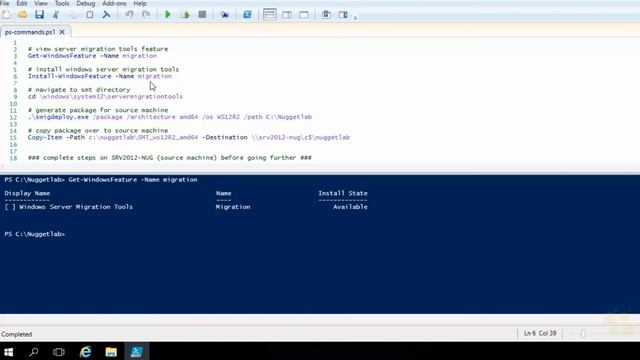This screenshot has height=360, width=640.
Task: Open the Tools menu
Action: coord(62,3)
